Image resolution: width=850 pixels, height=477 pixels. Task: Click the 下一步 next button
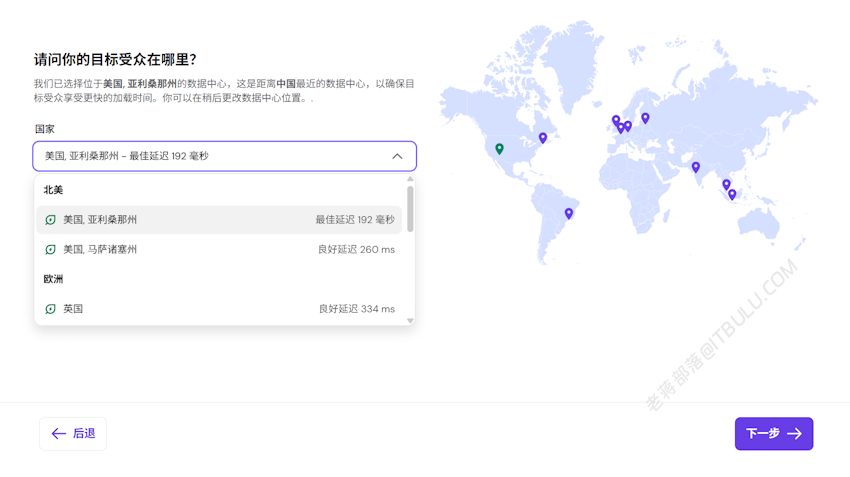[774, 434]
